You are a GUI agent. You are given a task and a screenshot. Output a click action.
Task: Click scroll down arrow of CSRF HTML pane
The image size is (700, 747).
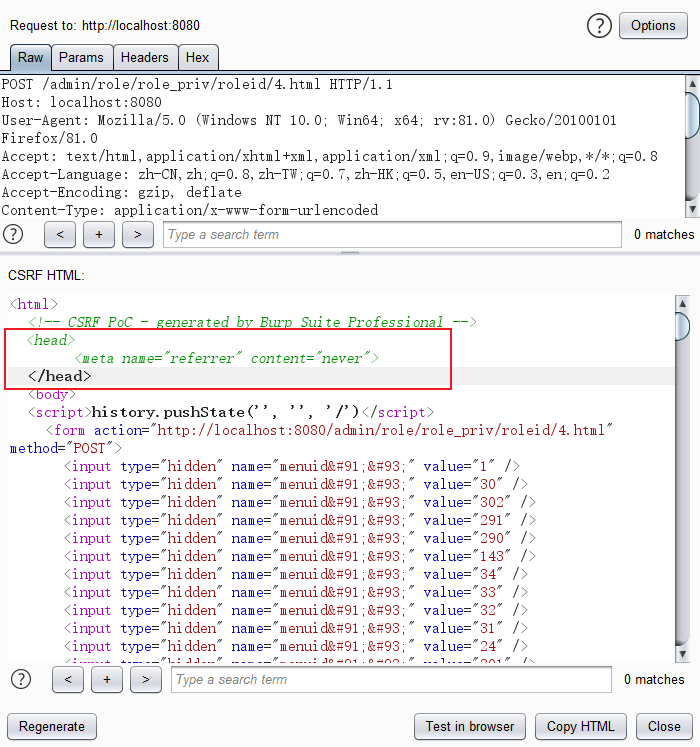click(x=682, y=654)
